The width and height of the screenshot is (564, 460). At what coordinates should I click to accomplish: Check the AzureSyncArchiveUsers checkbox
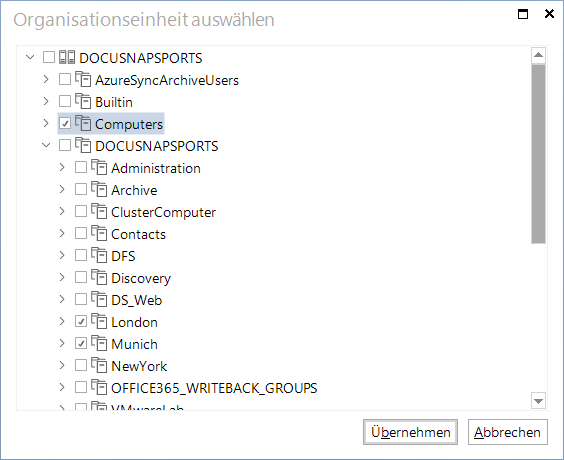[65, 79]
